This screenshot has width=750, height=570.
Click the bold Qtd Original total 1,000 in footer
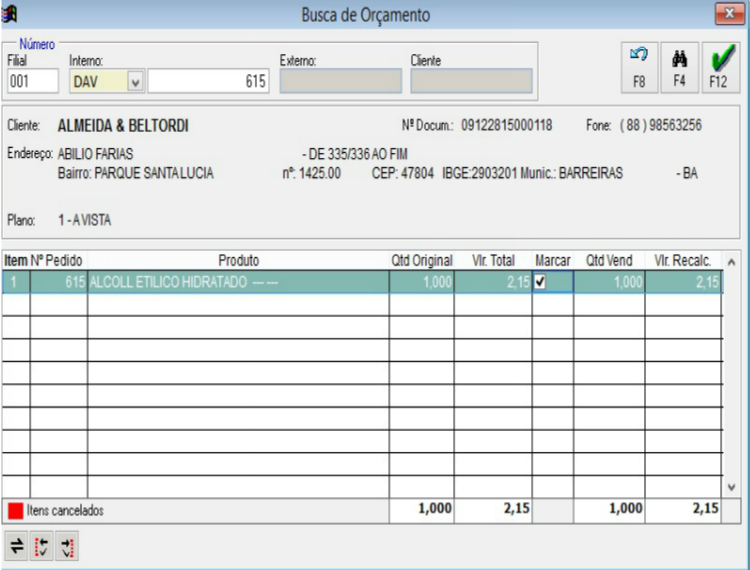[435, 508]
